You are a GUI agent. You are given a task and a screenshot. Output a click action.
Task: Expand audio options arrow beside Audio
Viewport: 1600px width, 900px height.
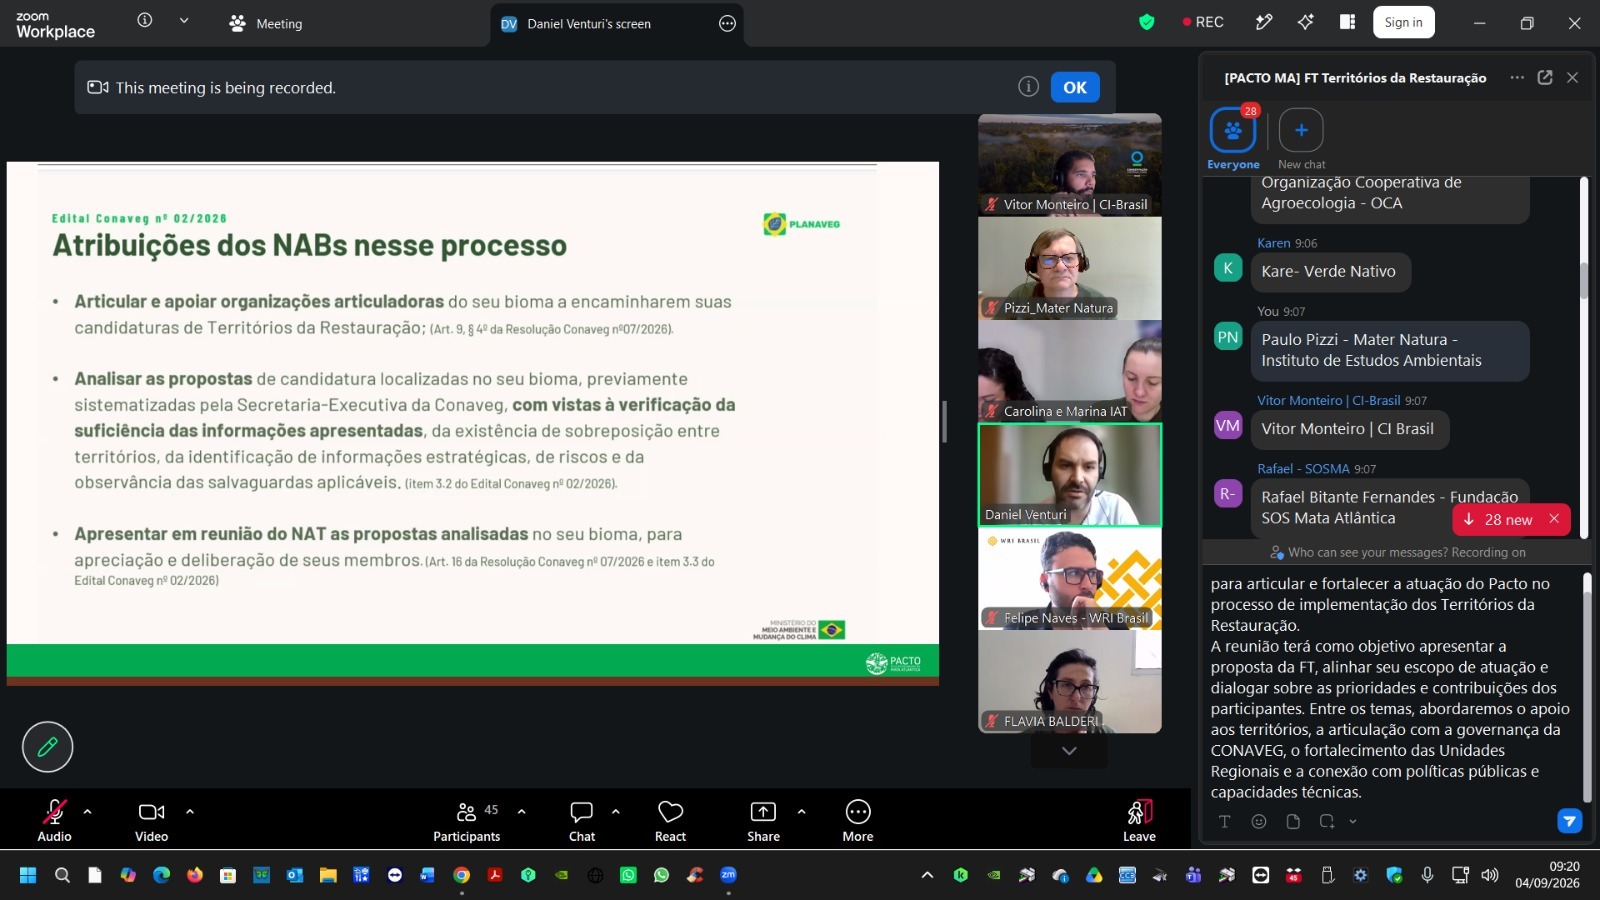[x=87, y=811]
